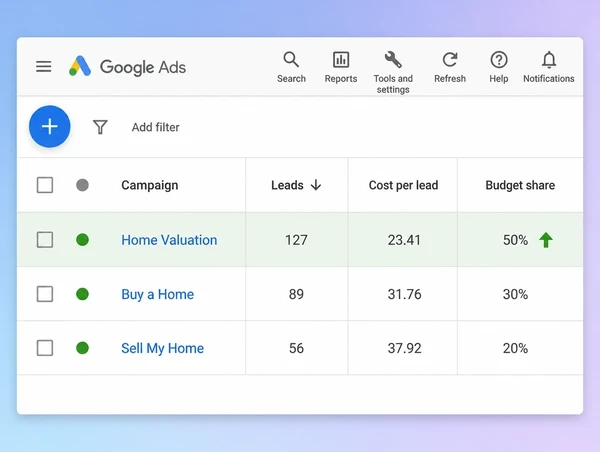The height and width of the screenshot is (452, 600).
Task: Click the 127 leads cell
Action: pyautogui.click(x=296, y=240)
